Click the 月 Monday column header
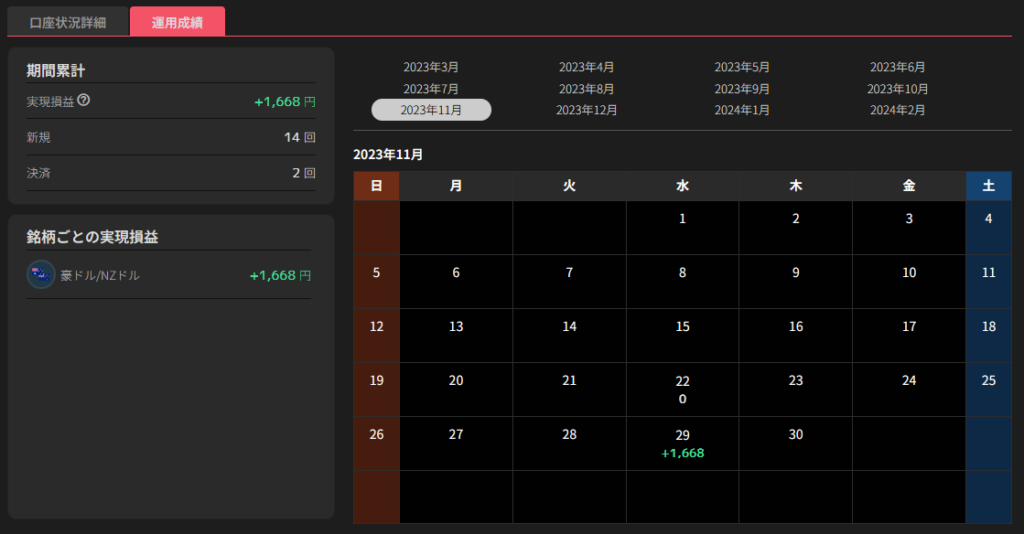Viewport: 1024px width, 534px height. point(456,186)
